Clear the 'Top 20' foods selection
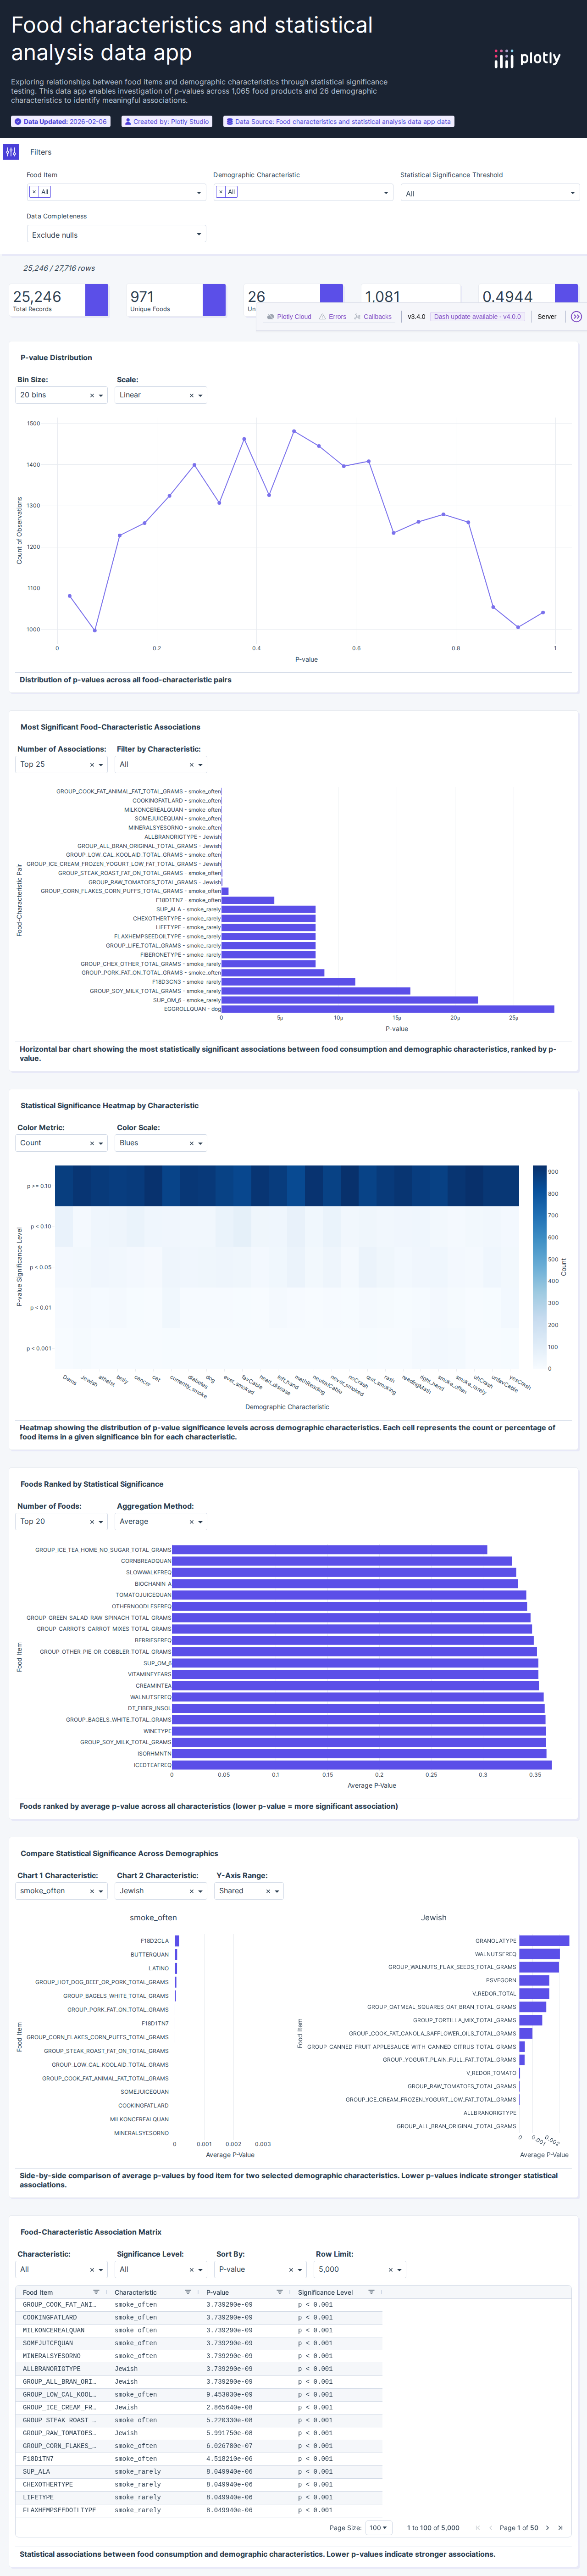Image resolution: width=587 pixels, height=2576 pixels. (x=92, y=1523)
